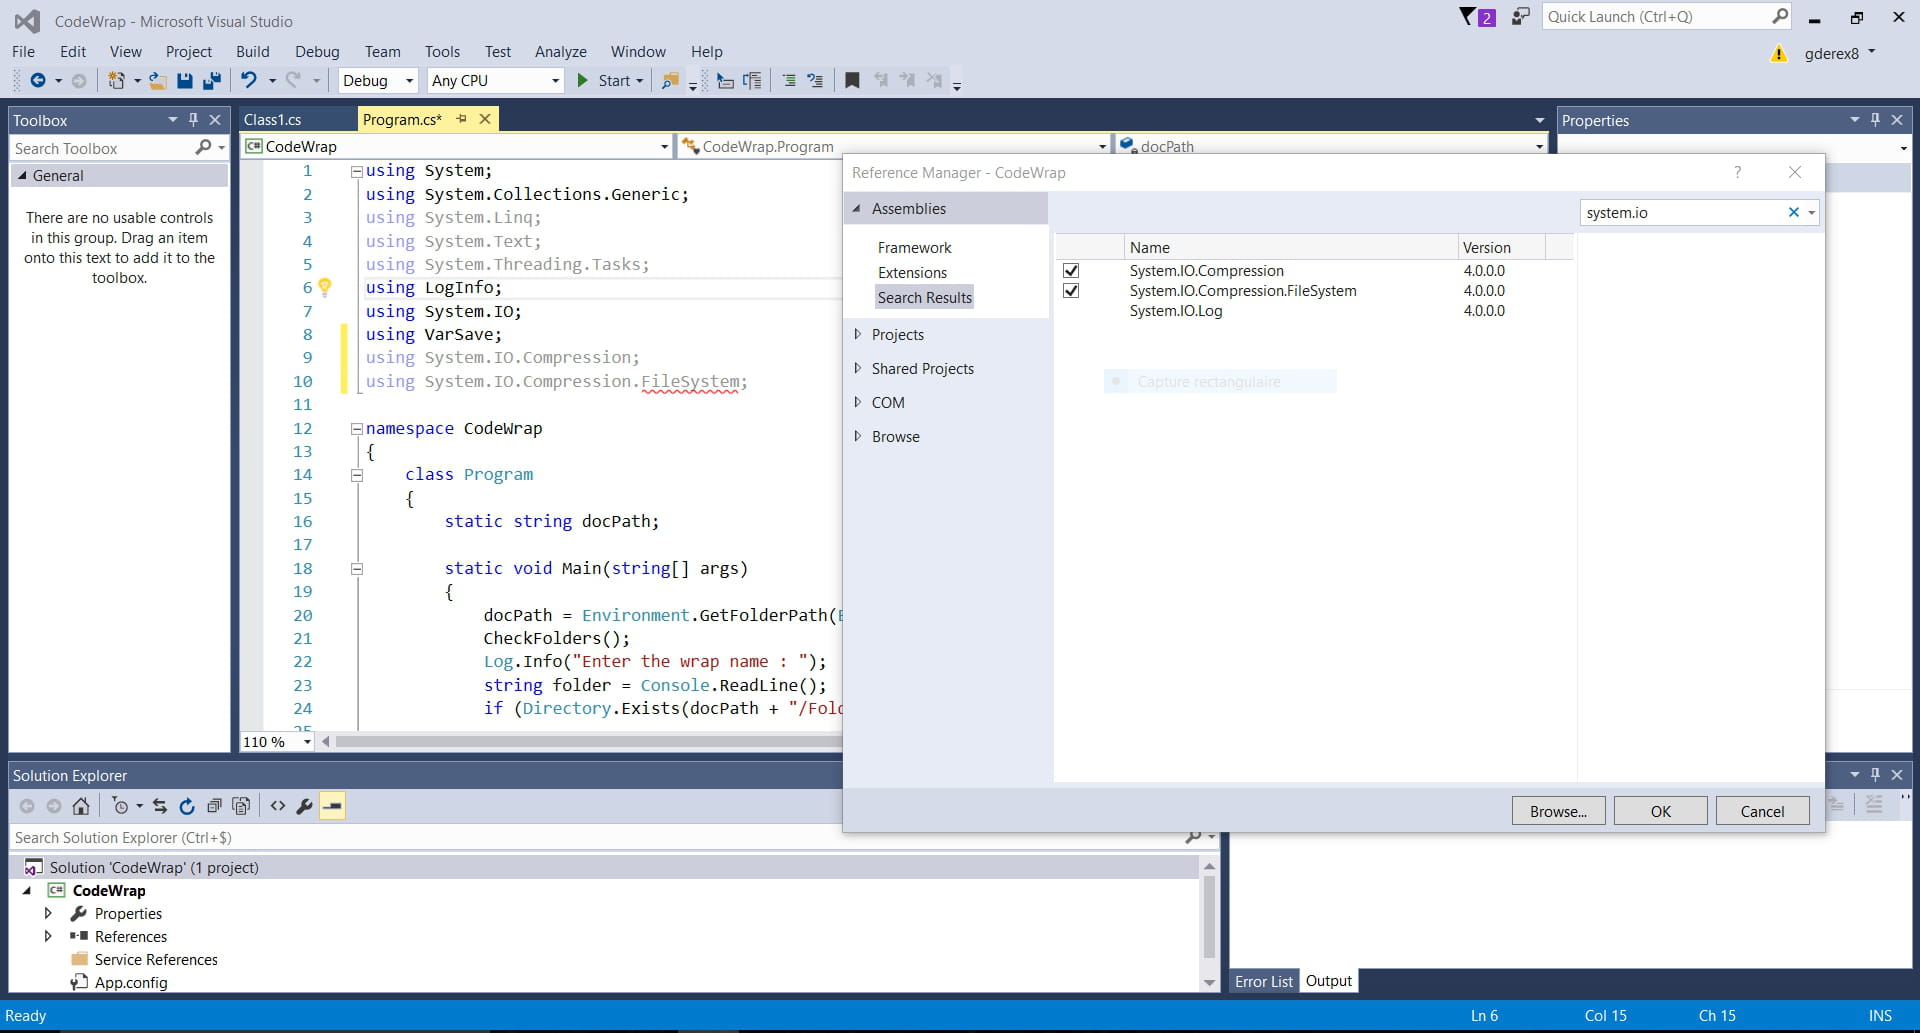This screenshot has width=1920, height=1033.
Task: Click Sync with Active Document icon
Action: coord(160,806)
